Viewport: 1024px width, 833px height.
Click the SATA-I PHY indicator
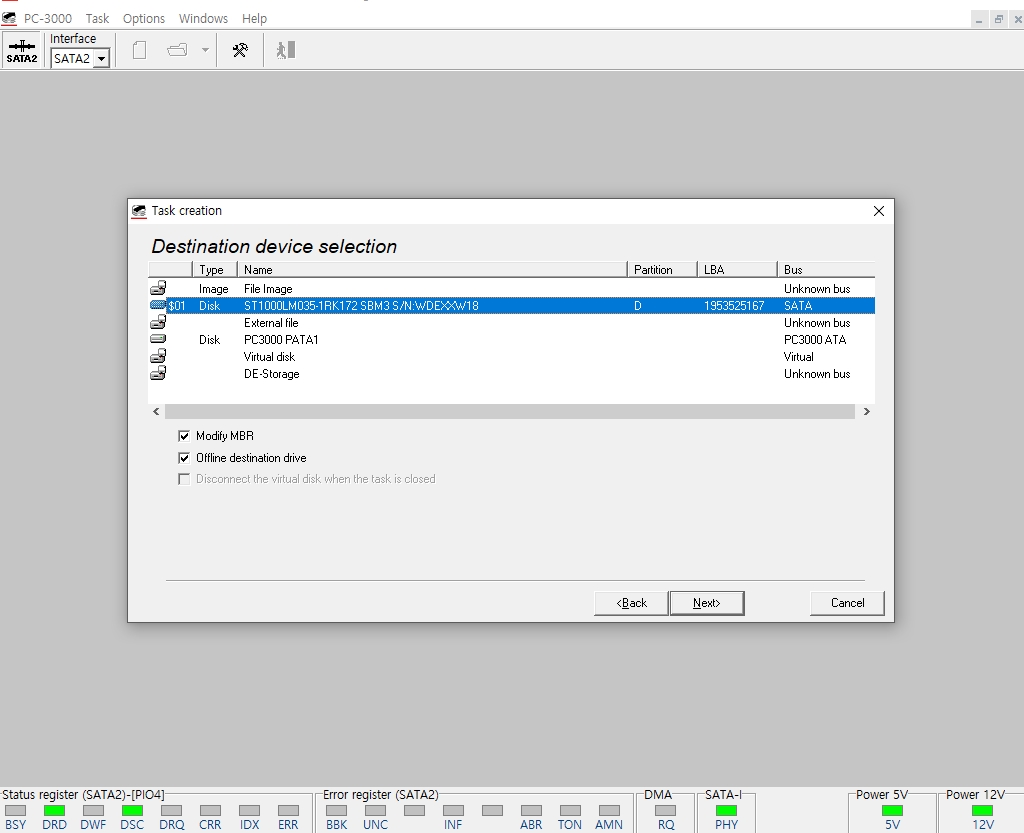point(726,810)
